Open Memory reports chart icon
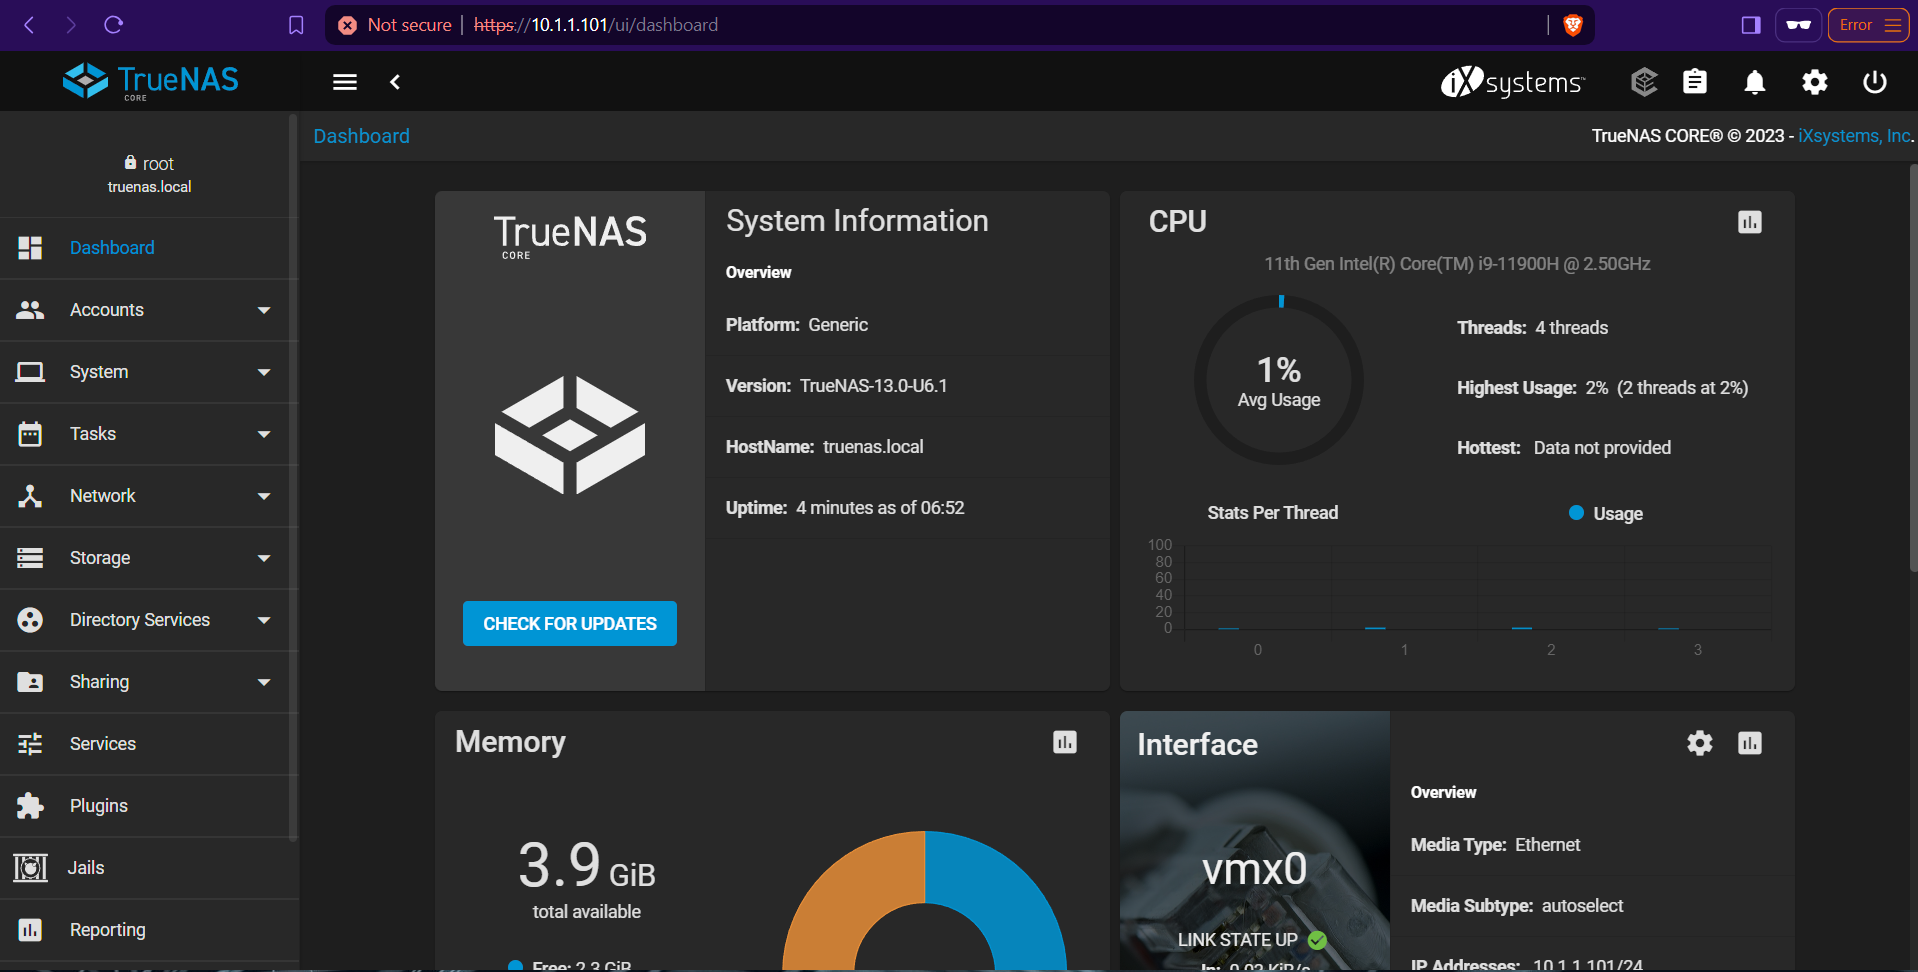Viewport: 1918px width, 972px height. [1065, 742]
